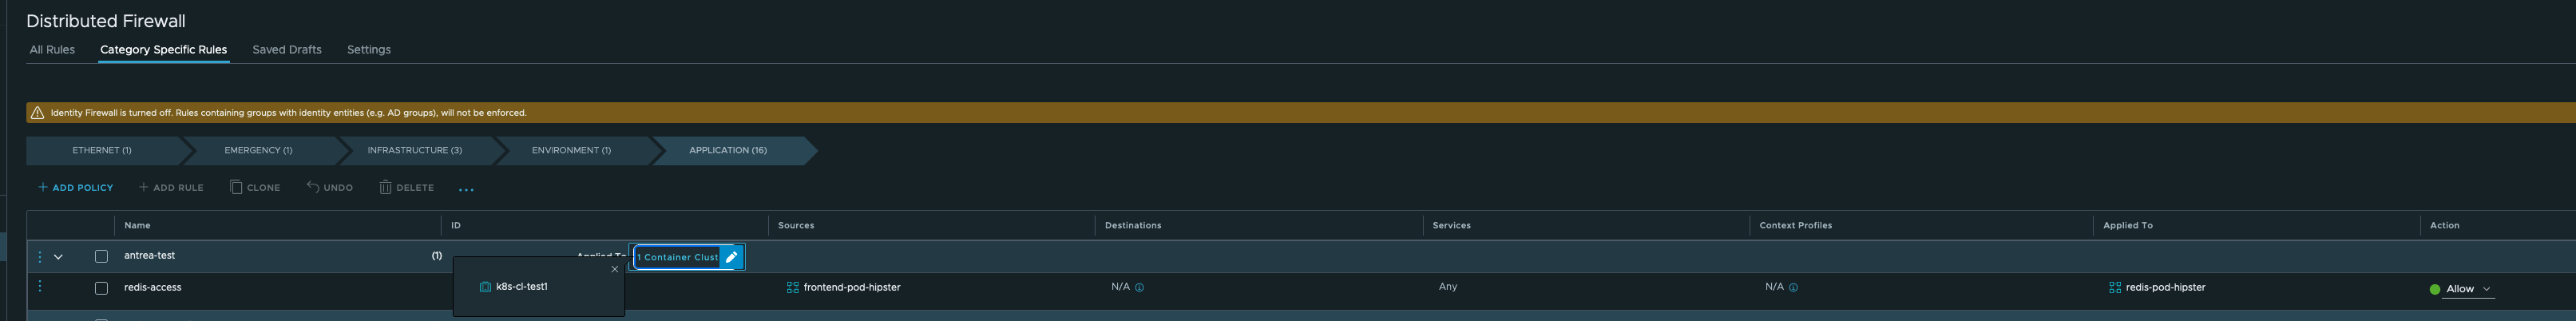Image resolution: width=2576 pixels, height=321 pixels.
Task: Select the Infrastructure (3) category
Action: tap(414, 150)
